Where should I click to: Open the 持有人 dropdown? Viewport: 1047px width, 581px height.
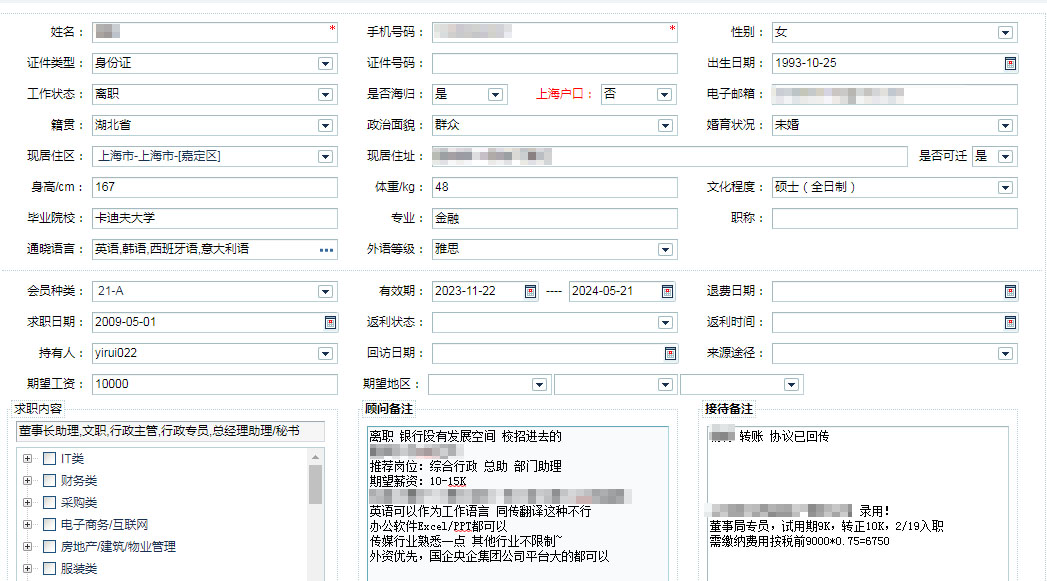pyautogui.click(x=325, y=354)
